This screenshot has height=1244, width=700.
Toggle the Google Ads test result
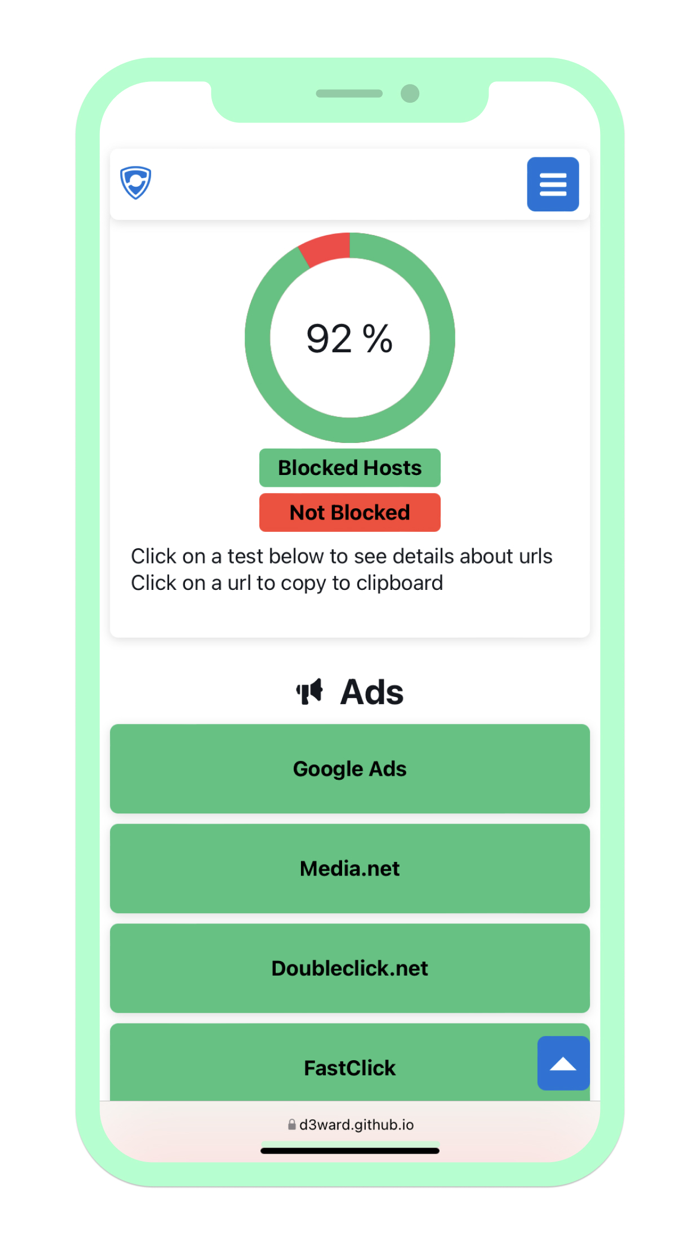coord(349,768)
